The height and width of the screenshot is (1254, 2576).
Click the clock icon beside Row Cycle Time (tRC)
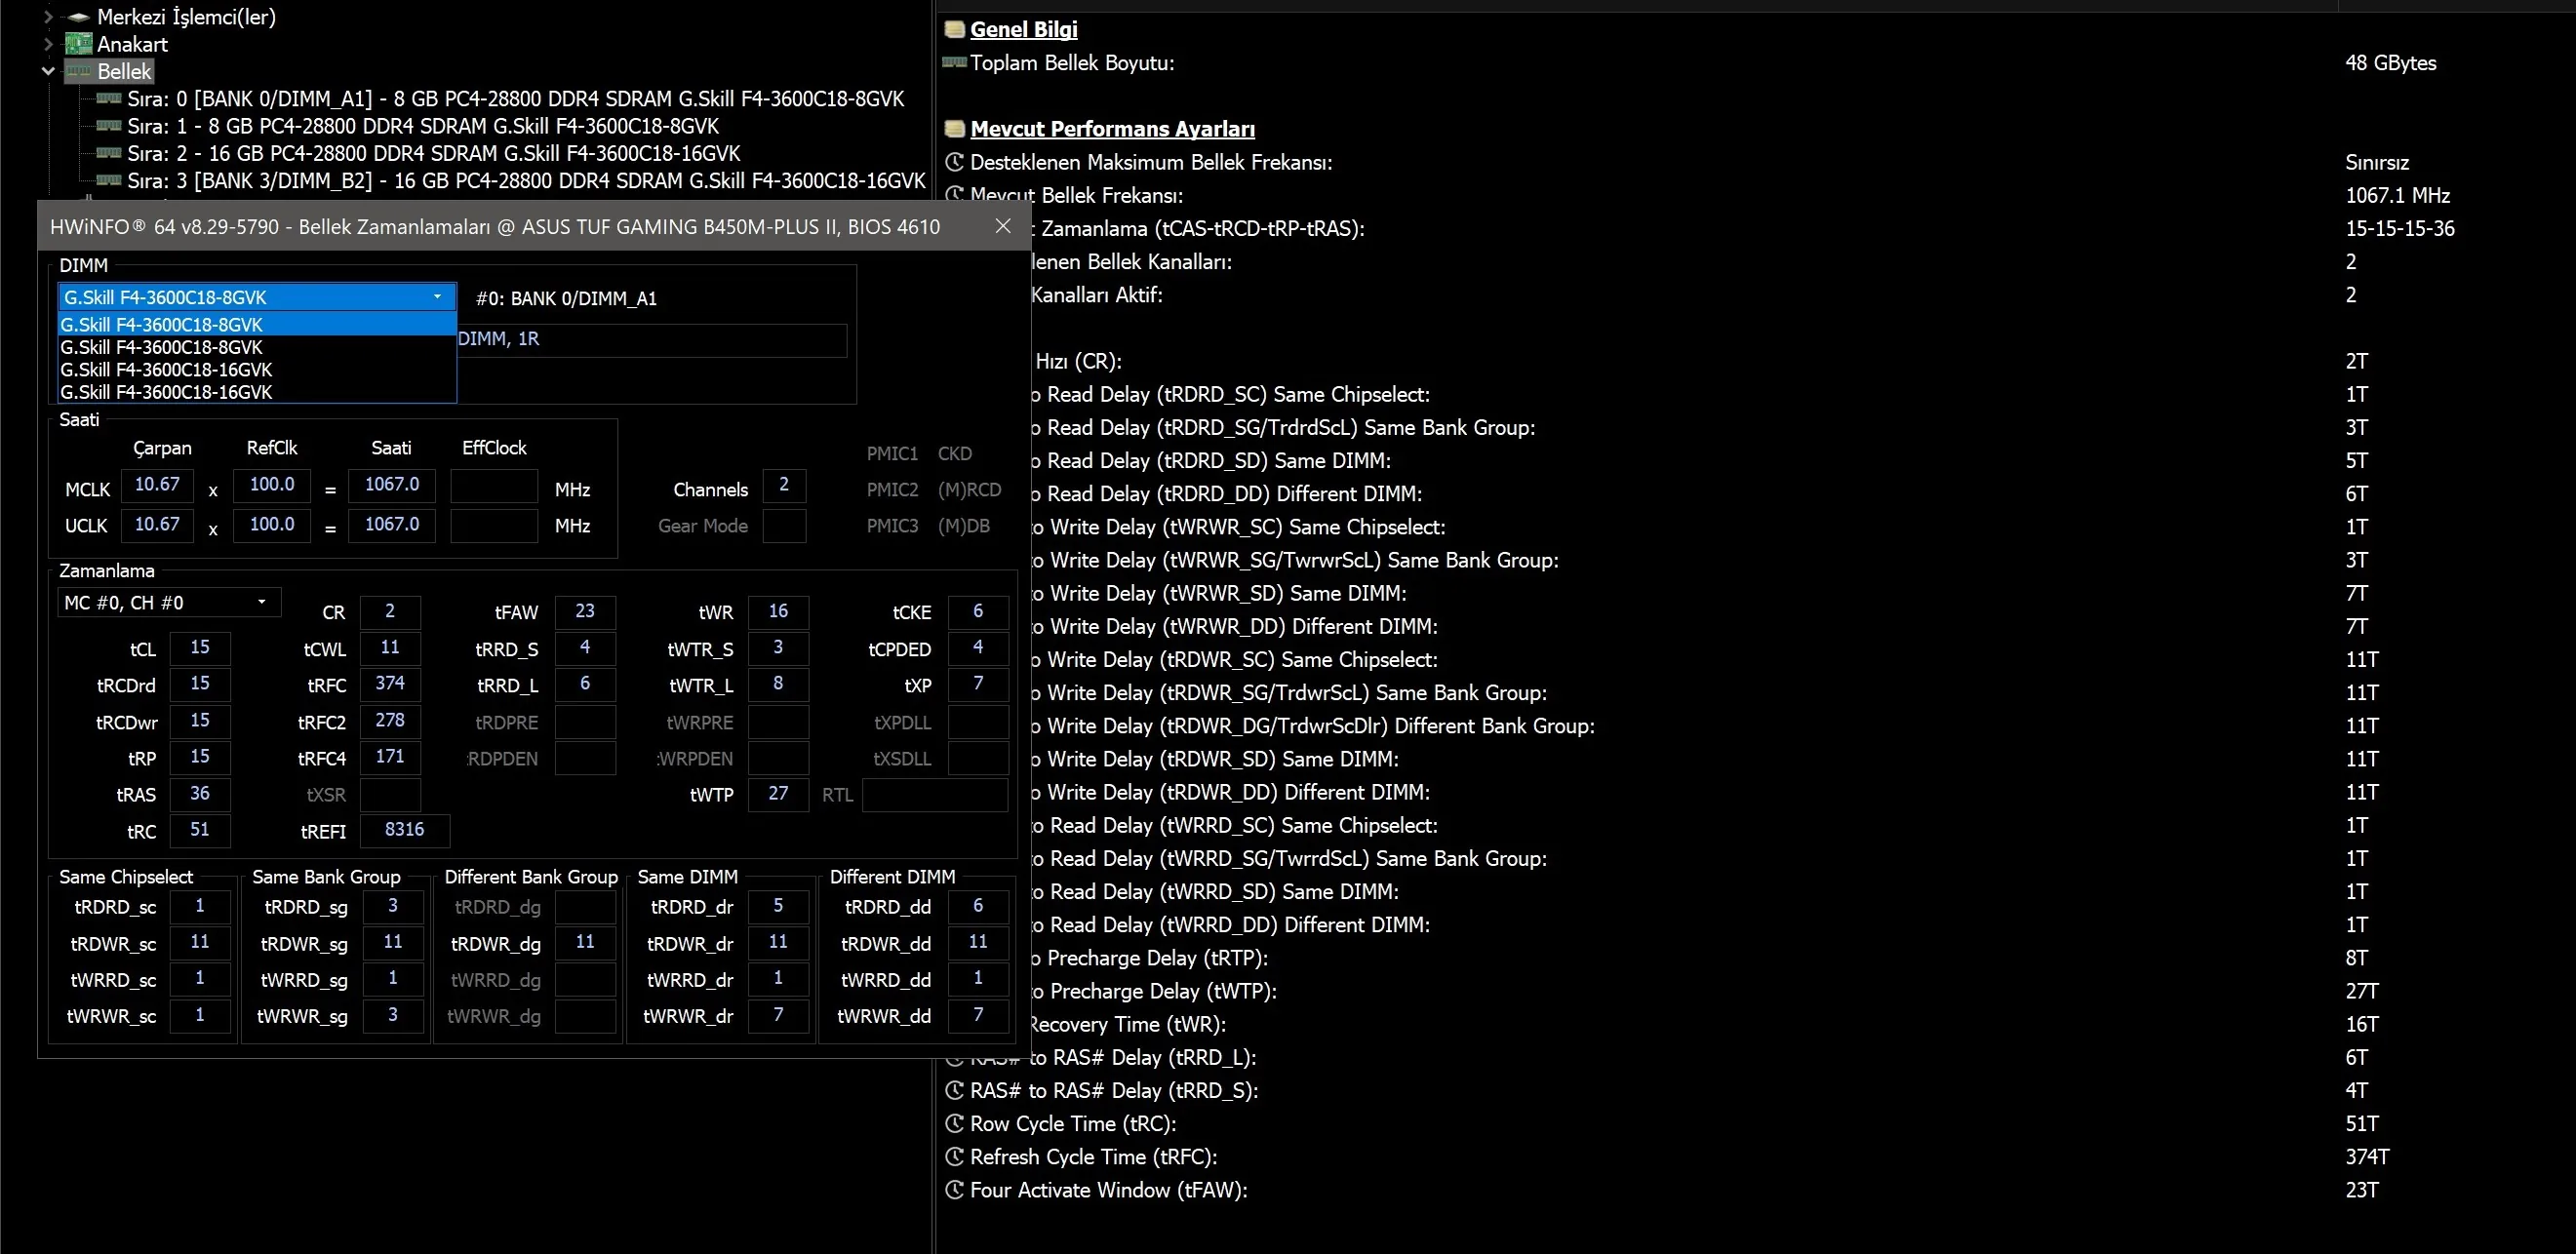point(955,1123)
